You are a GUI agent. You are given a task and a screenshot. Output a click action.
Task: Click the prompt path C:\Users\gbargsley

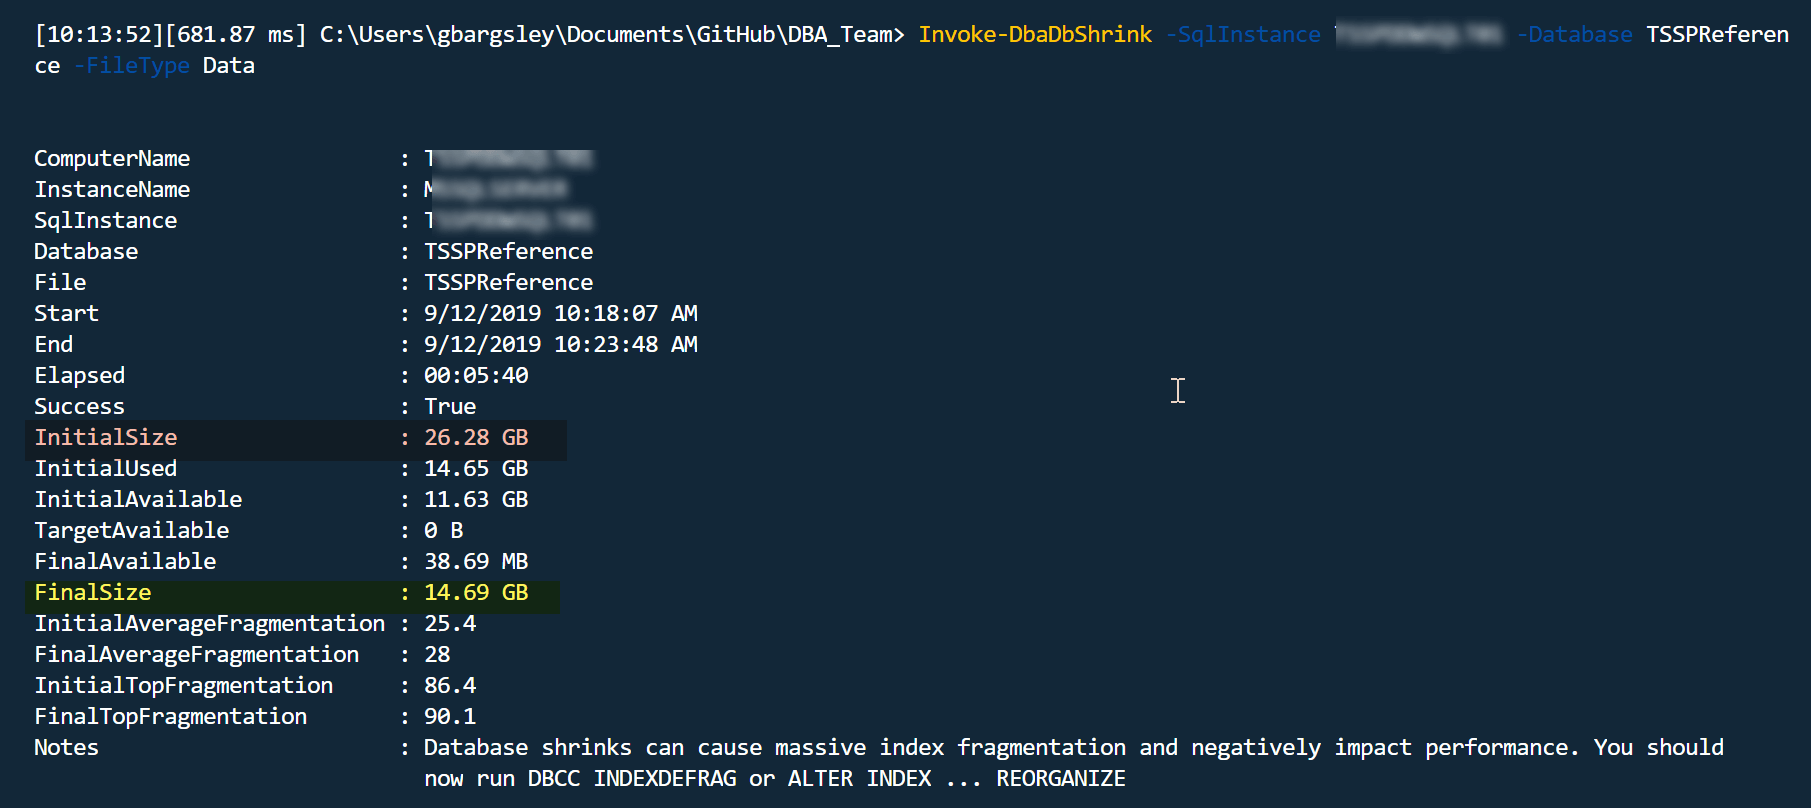(437, 35)
